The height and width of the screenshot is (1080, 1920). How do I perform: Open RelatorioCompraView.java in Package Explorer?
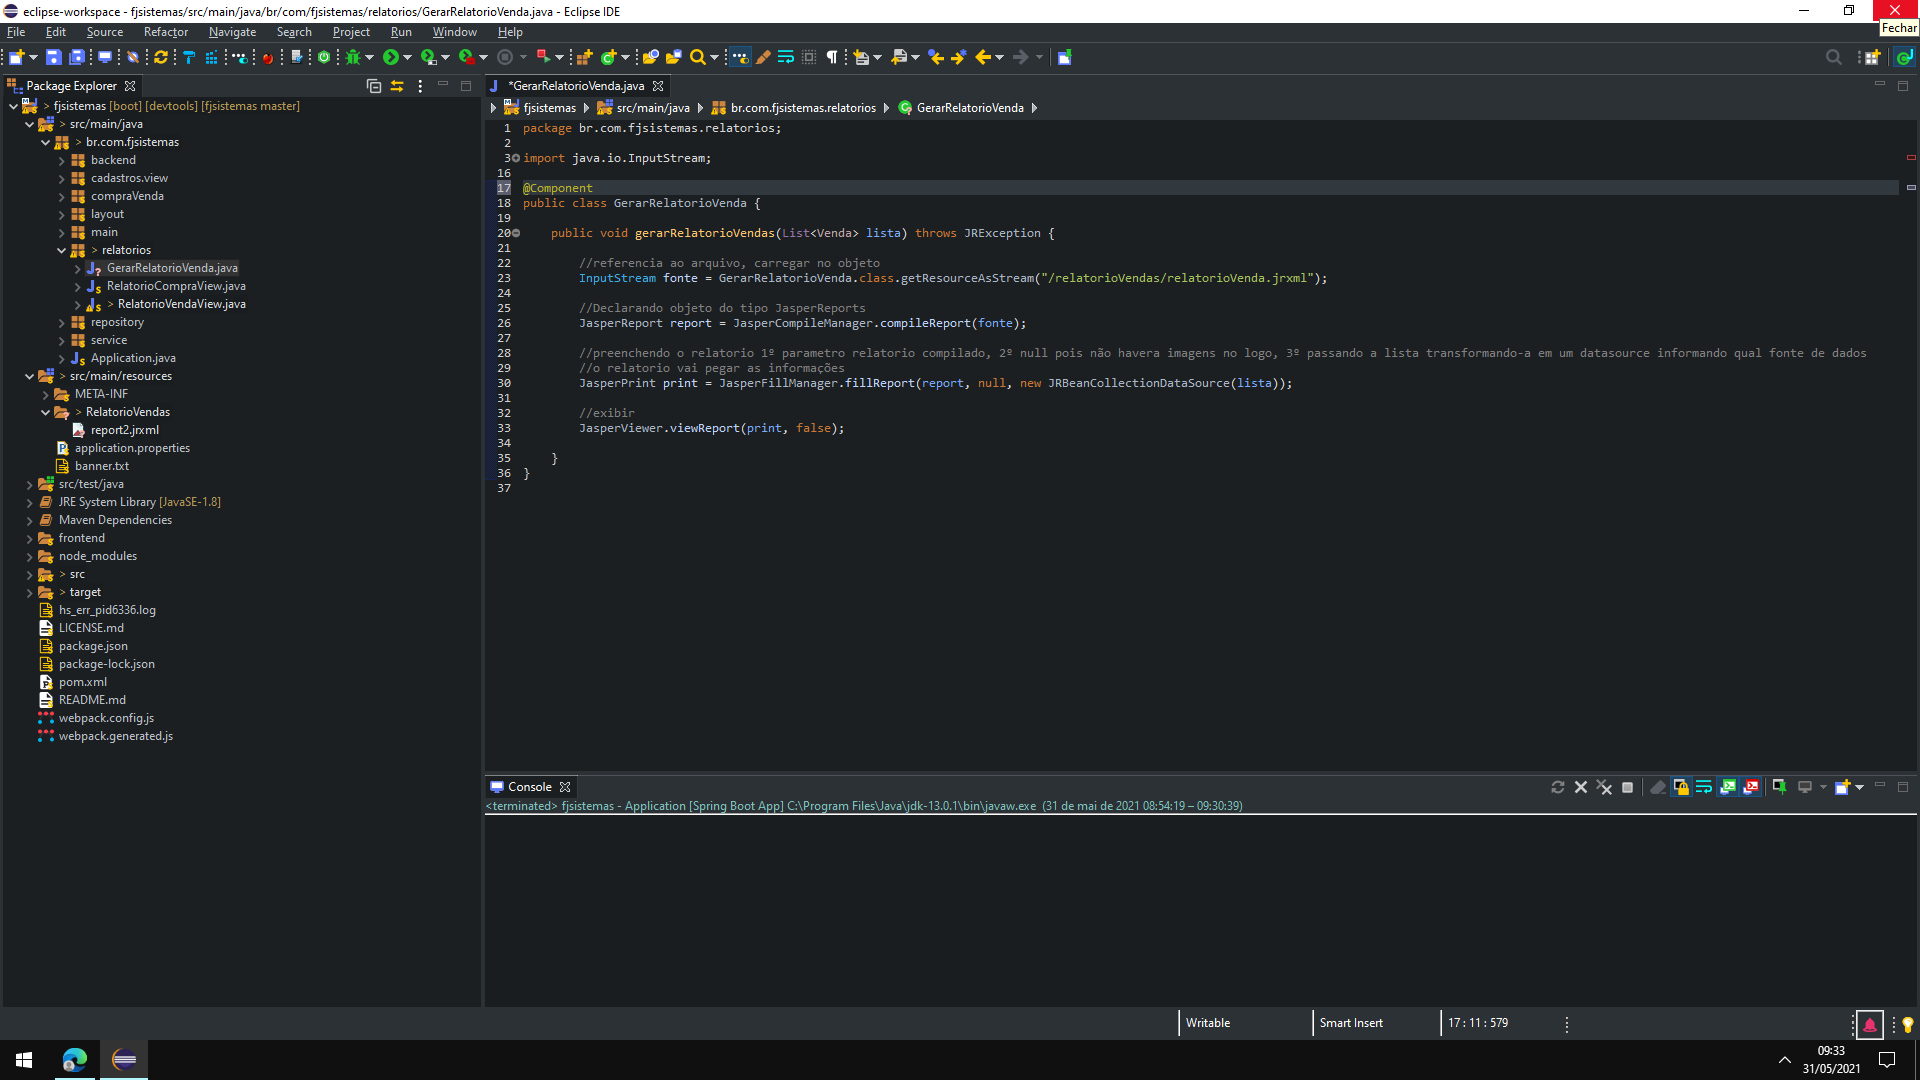[x=176, y=287]
